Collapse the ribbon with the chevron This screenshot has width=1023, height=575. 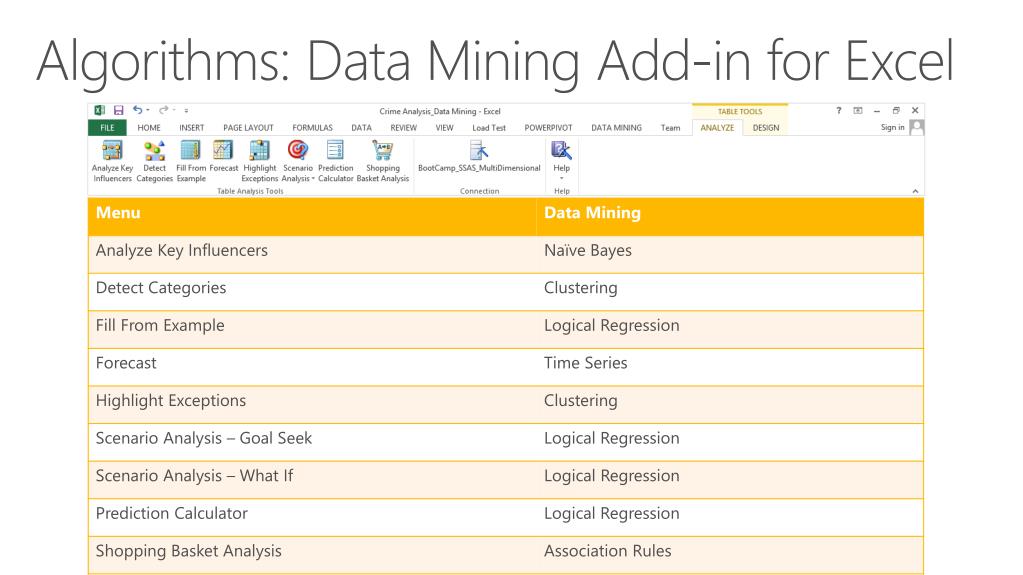pyautogui.click(x=917, y=190)
